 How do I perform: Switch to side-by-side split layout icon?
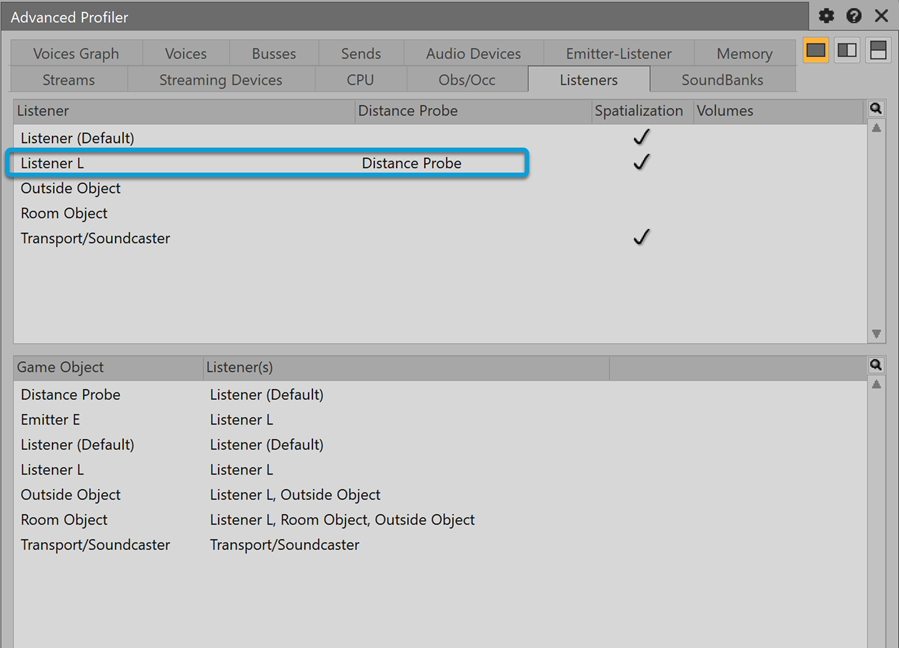tap(847, 51)
